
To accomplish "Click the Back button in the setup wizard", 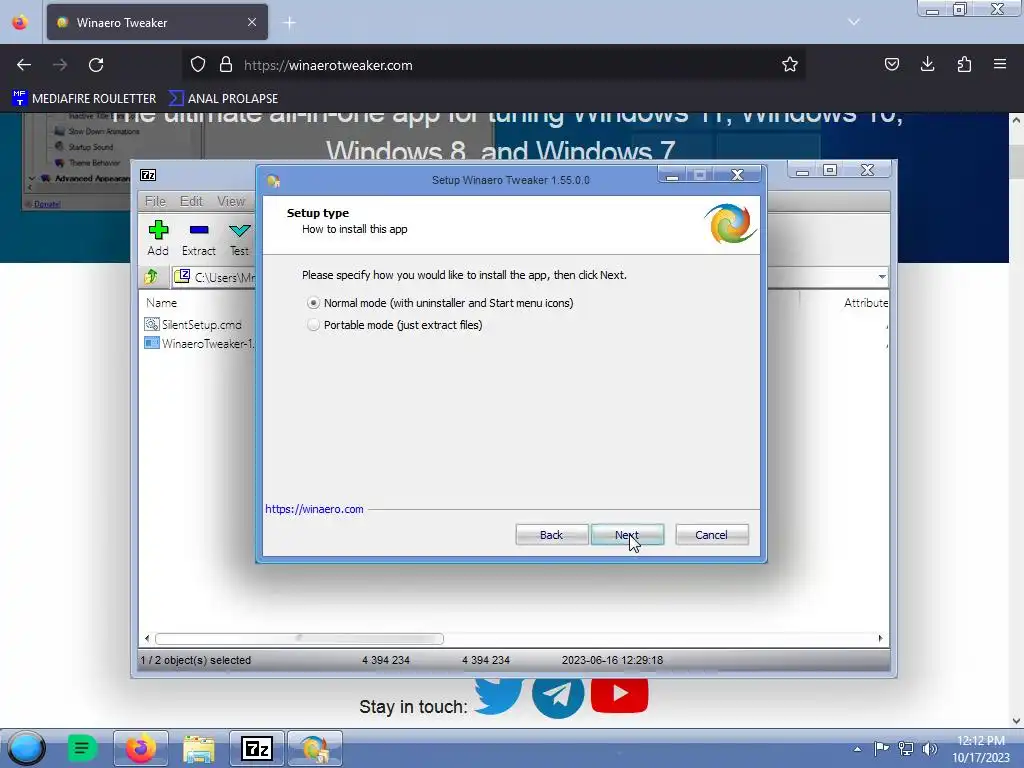I will 551,535.
